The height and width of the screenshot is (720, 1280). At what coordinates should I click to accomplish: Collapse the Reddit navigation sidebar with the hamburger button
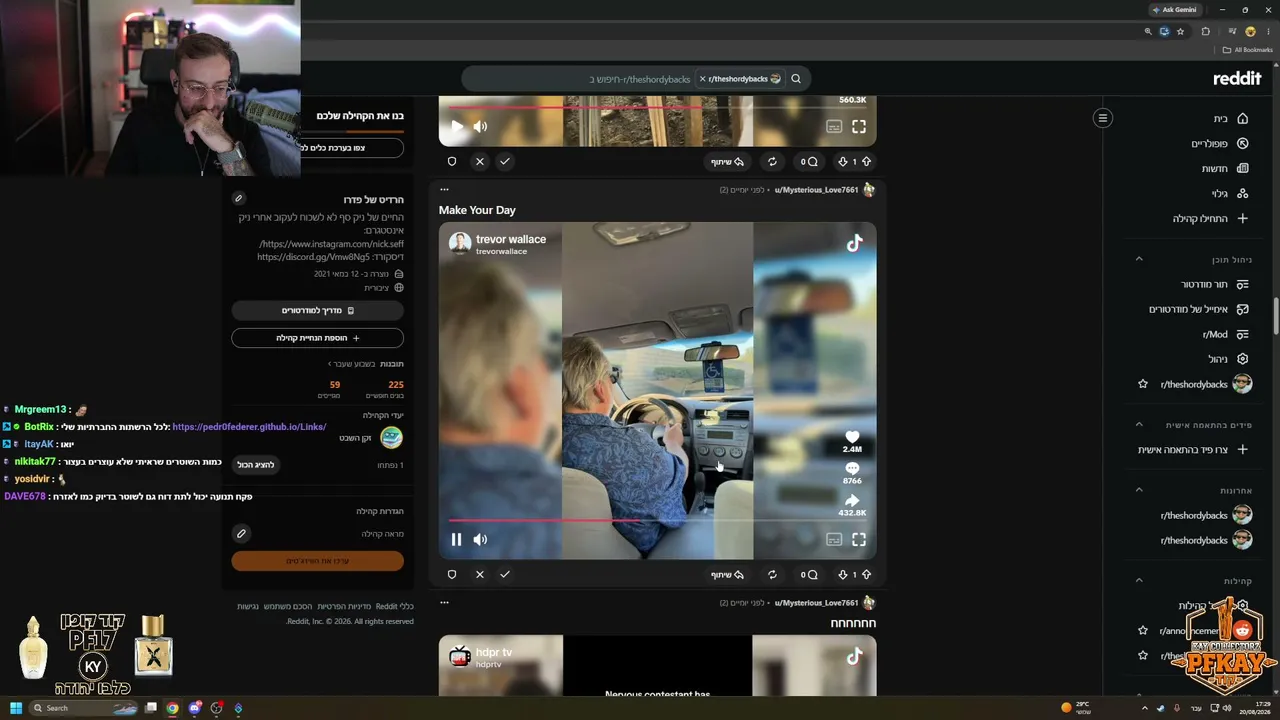[x=1103, y=118]
